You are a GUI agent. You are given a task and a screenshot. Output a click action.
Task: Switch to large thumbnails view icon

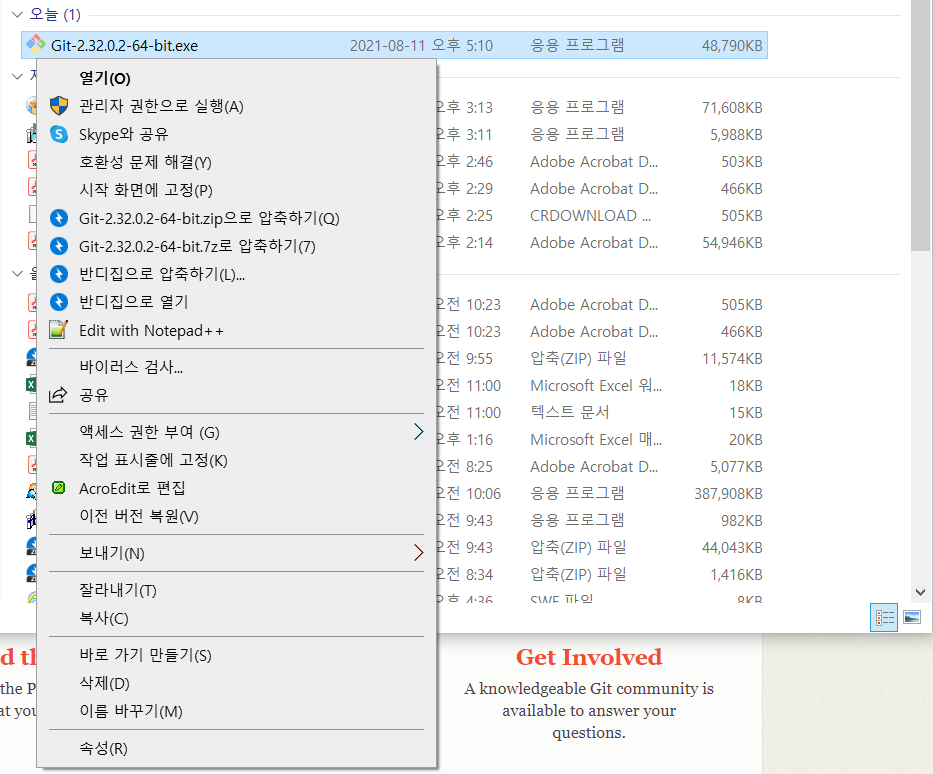tap(912, 618)
